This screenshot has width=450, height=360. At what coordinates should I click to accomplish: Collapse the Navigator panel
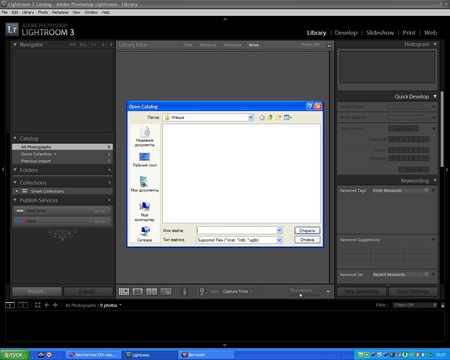(15, 44)
